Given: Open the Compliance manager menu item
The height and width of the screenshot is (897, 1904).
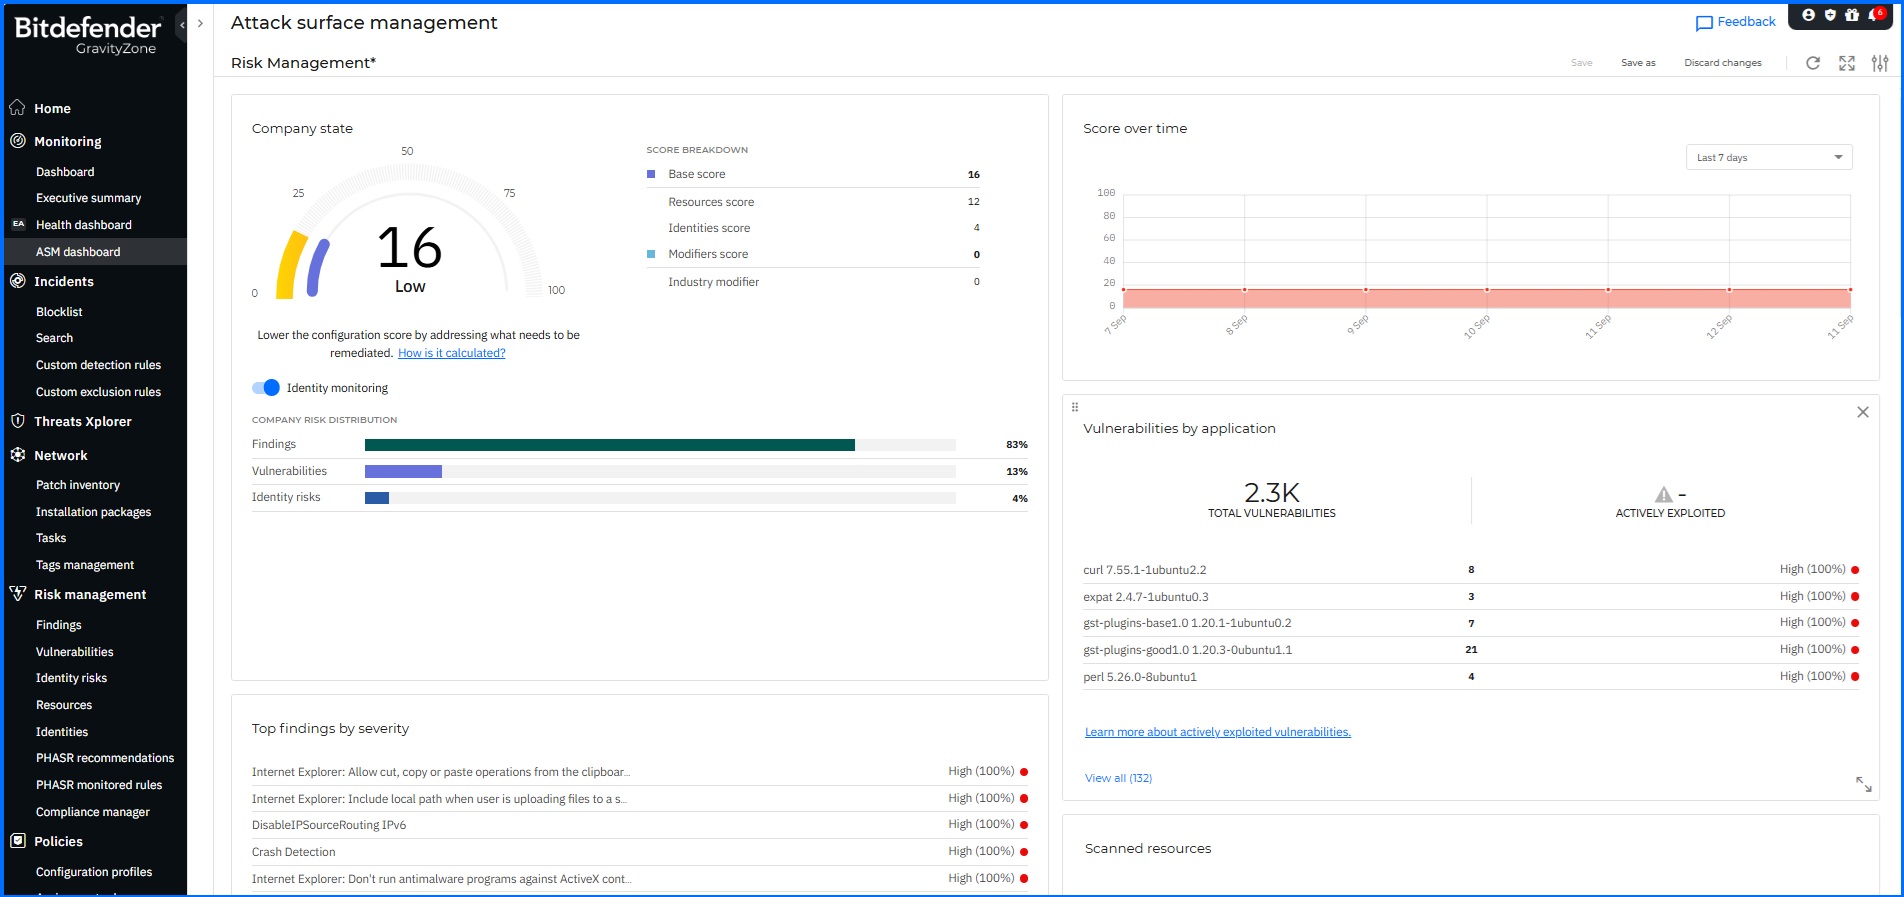Looking at the screenshot, I should click(x=93, y=812).
